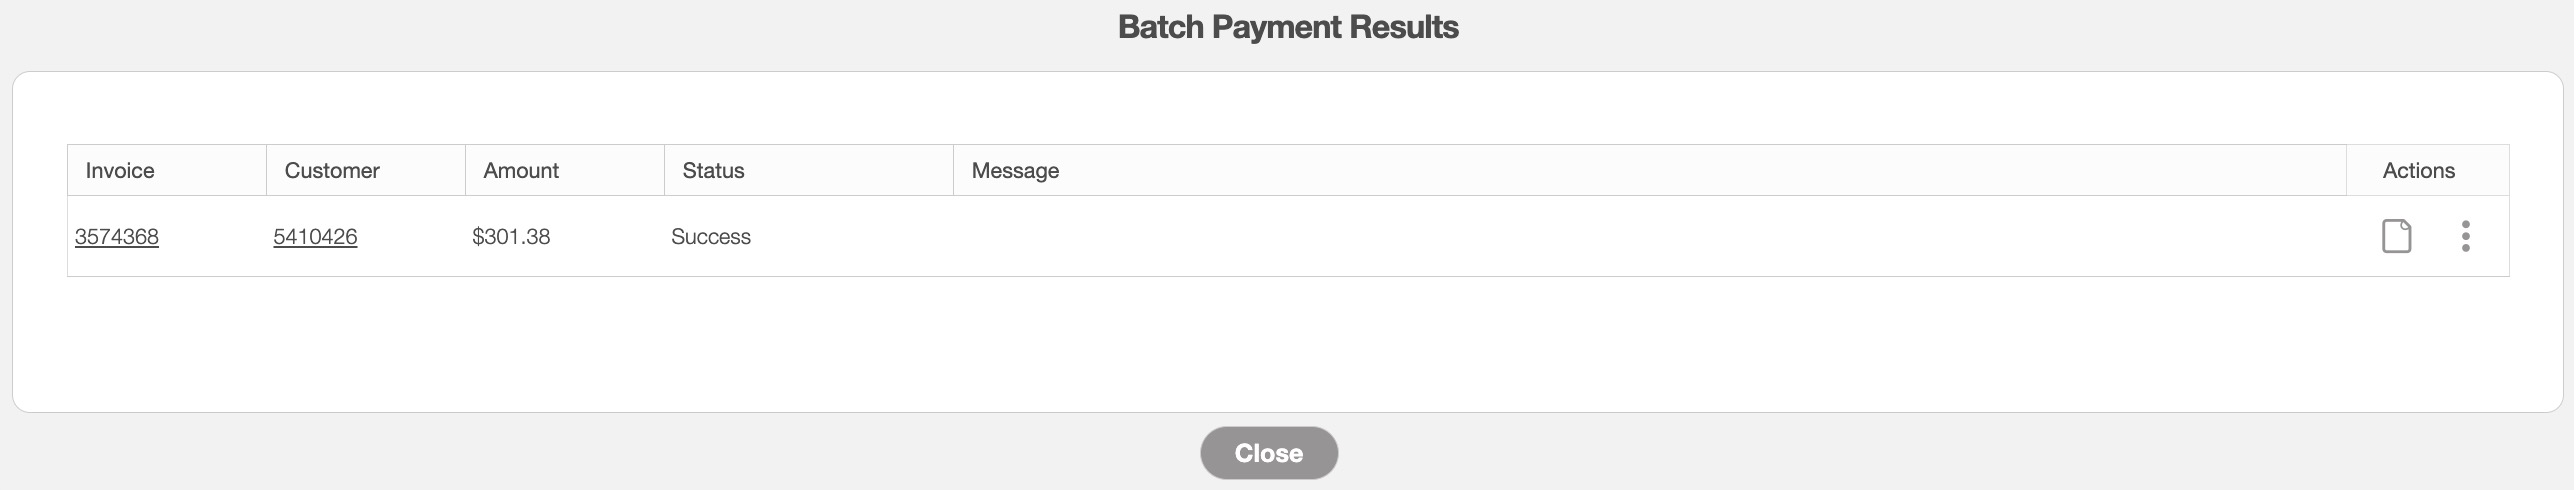
Task: Open customer 5410426 link
Action: 315,237
